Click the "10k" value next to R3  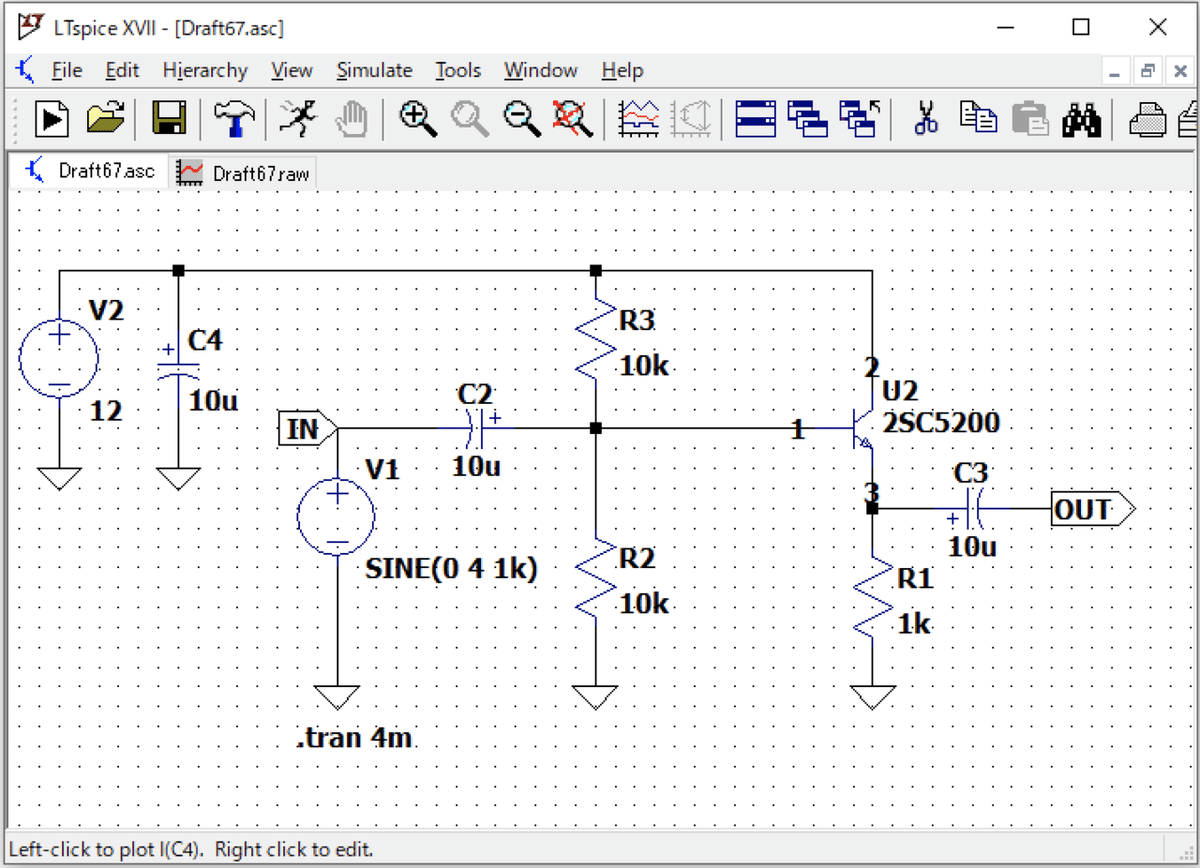644,365
